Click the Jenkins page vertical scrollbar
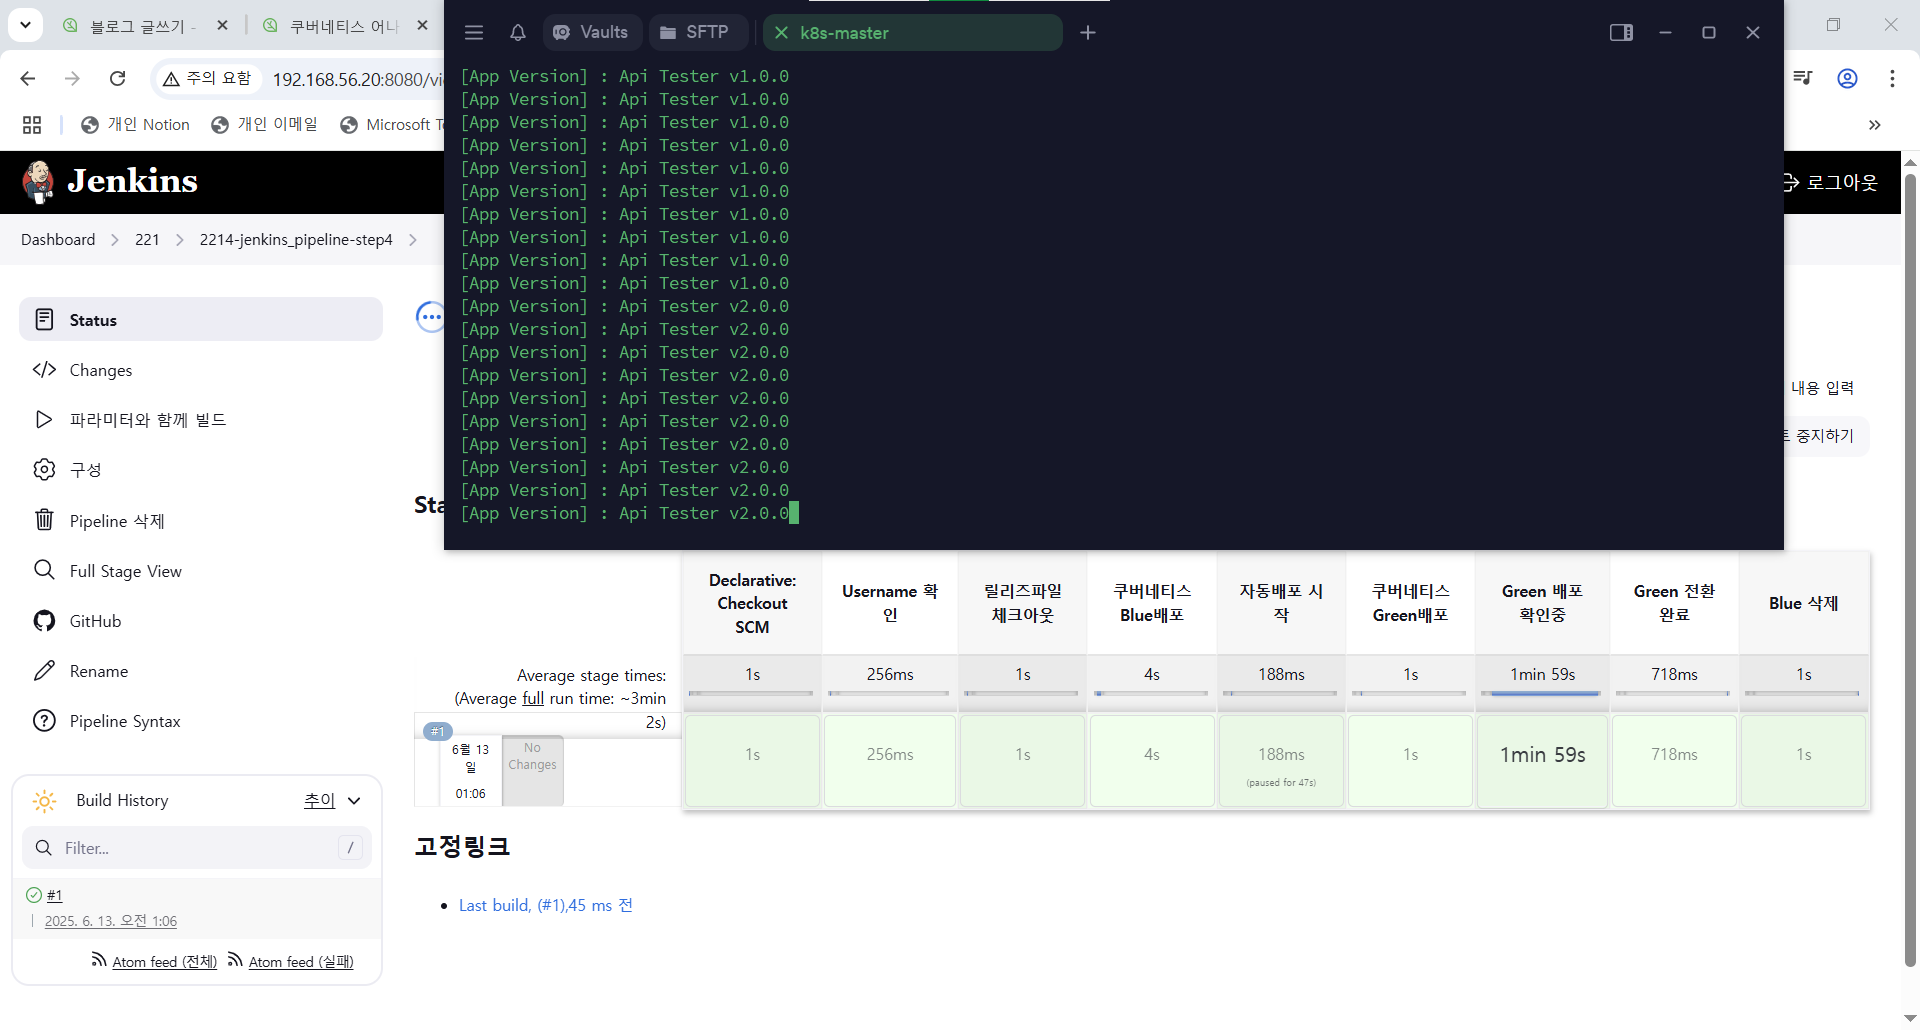 1910,570
